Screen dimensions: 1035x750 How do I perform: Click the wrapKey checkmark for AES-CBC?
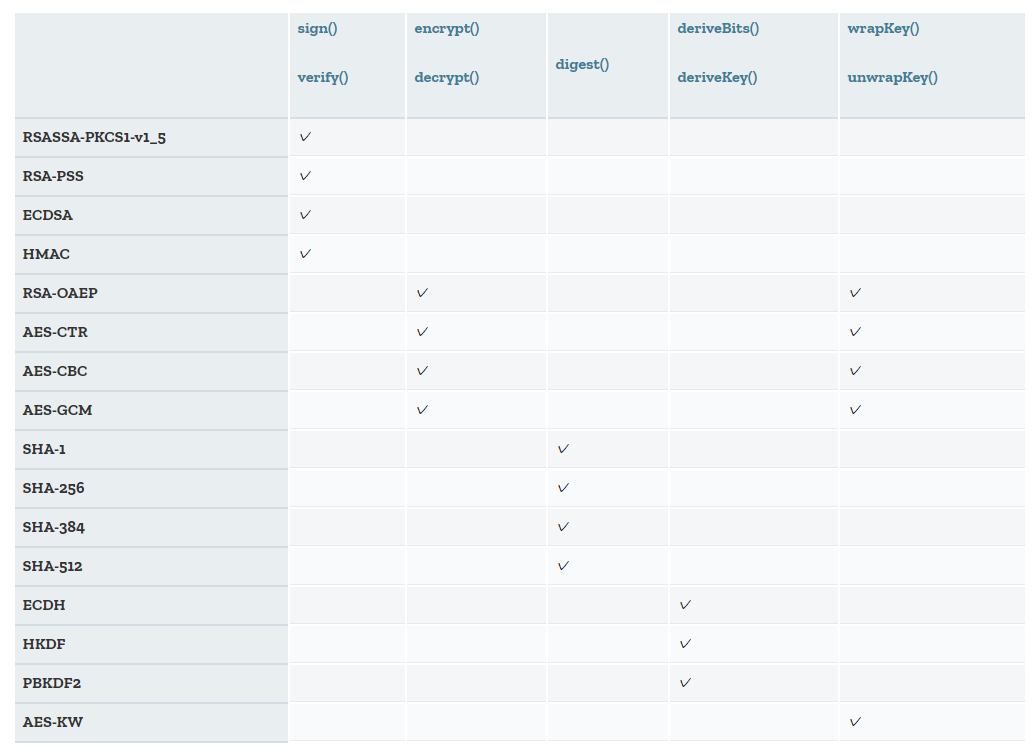pos(855,370)
